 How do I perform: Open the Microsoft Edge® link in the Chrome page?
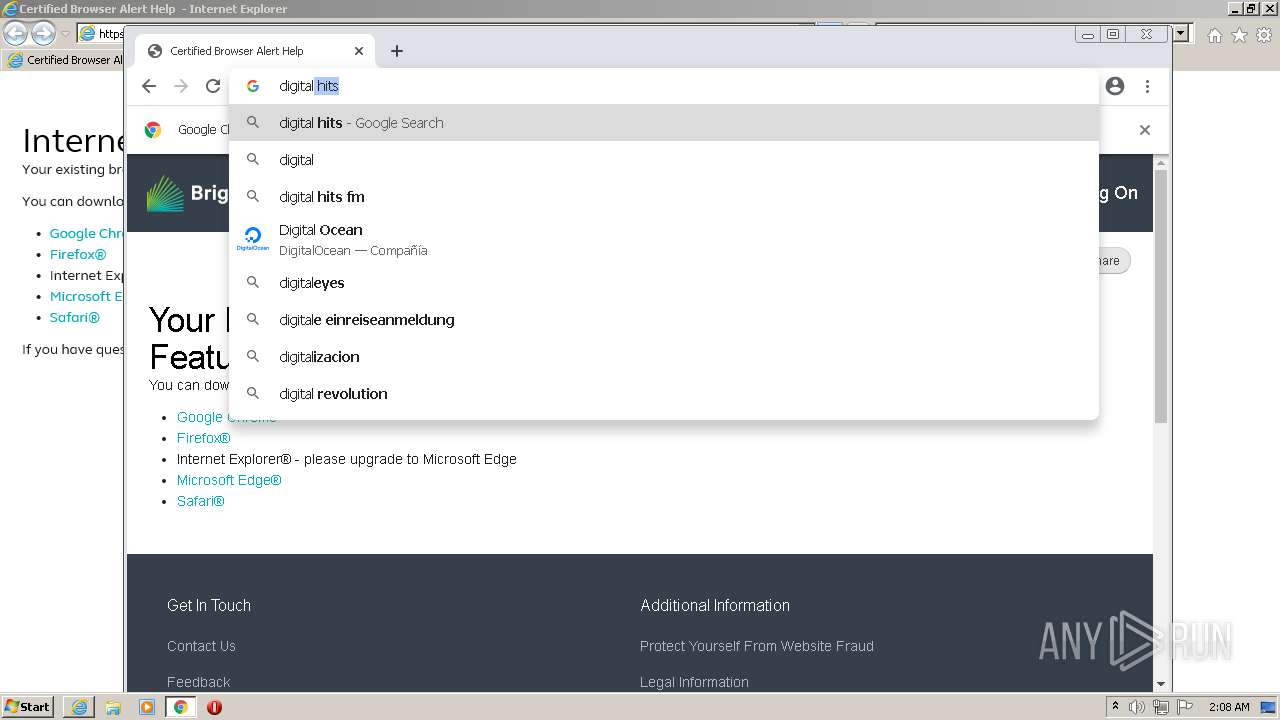pos(229,480)
